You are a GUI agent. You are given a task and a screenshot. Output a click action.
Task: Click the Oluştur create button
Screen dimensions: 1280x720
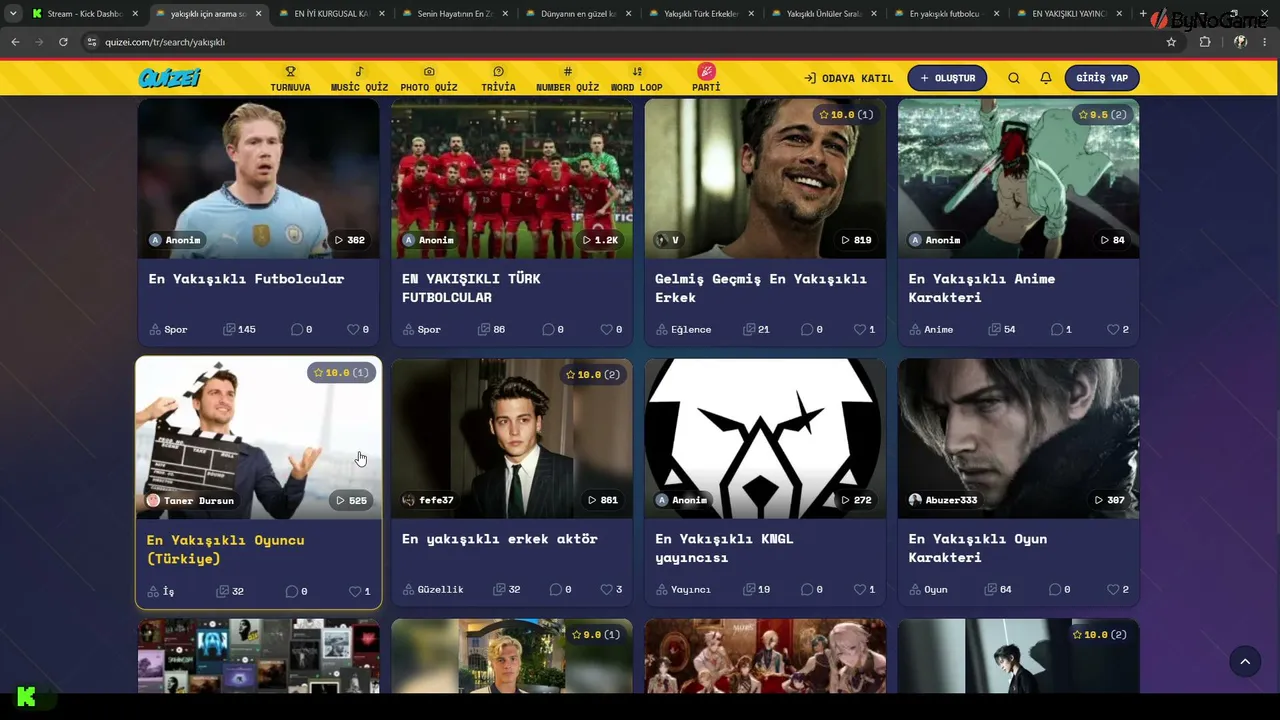947,78
